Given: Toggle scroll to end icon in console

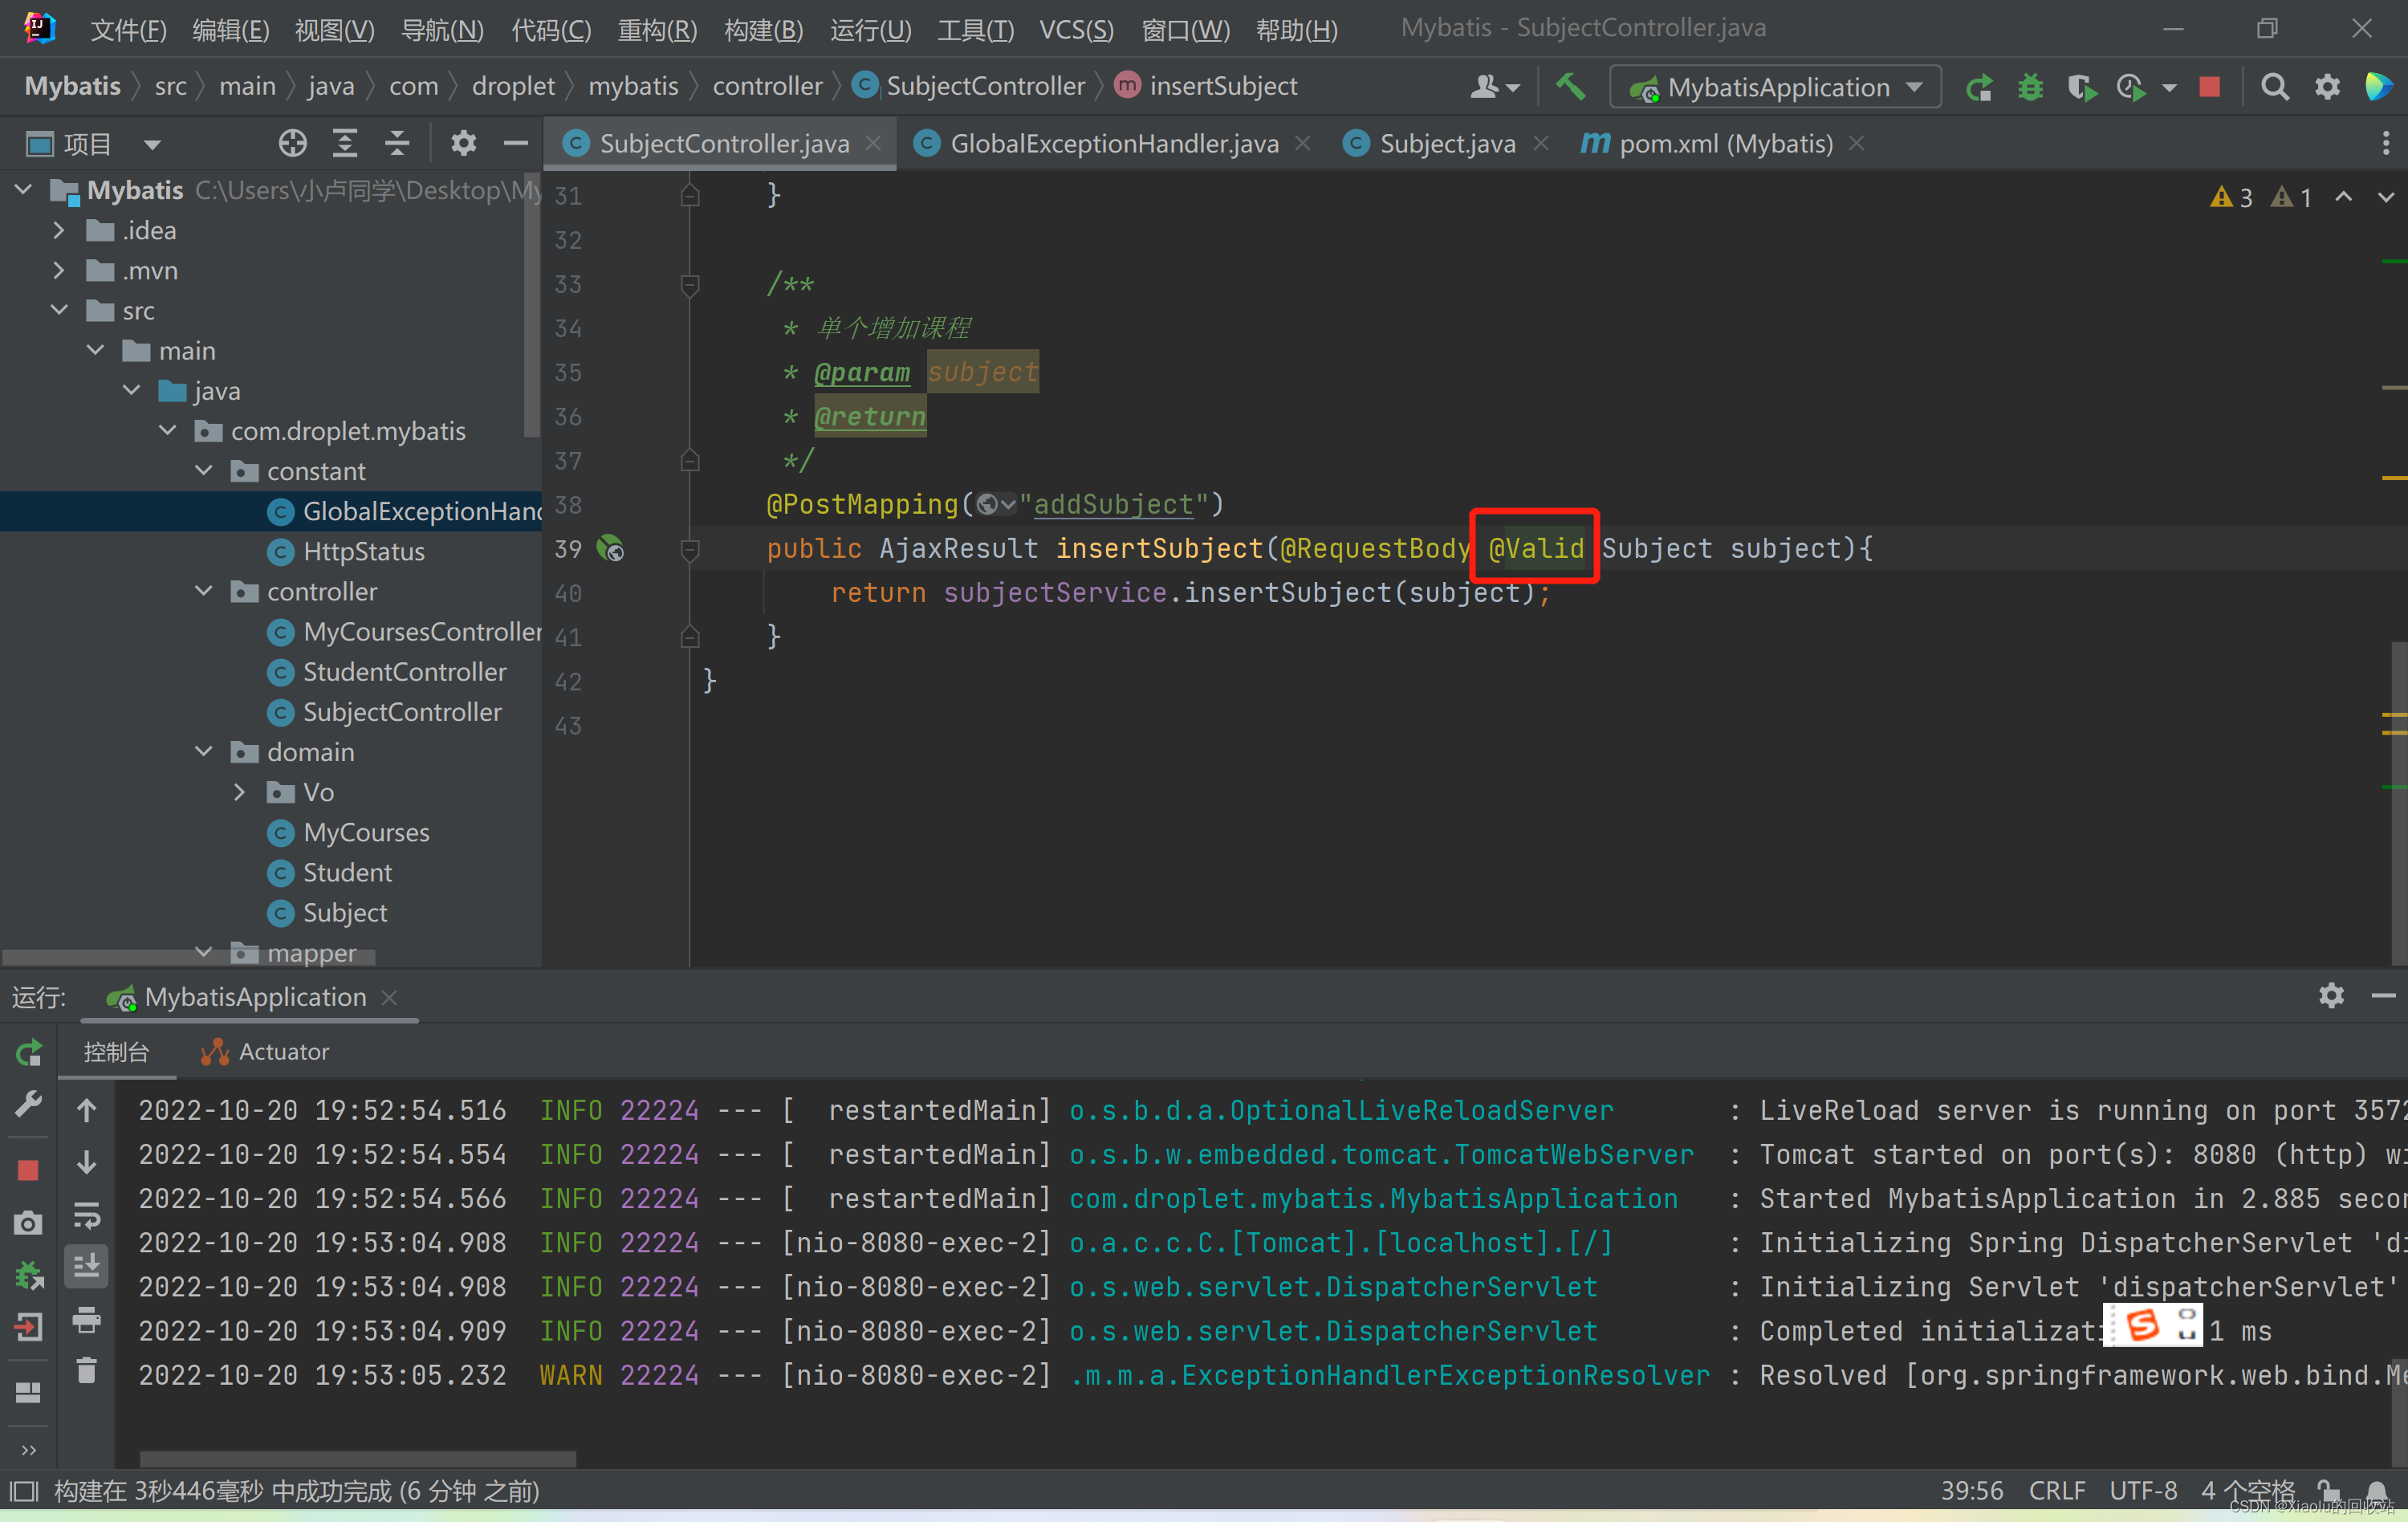Looking at the screenshot, I should (87, 1266).
